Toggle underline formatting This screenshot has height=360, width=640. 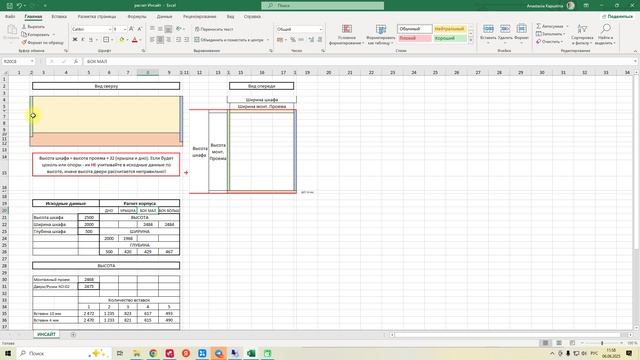coord(91,40)
